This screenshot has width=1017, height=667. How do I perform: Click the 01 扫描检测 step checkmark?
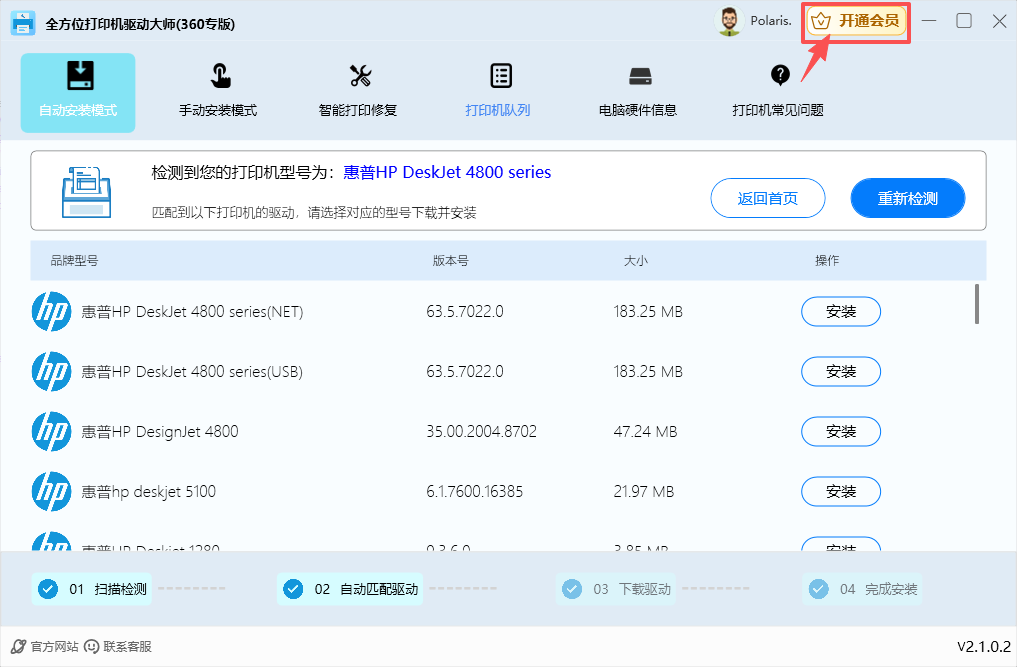[x=47, y=589]
